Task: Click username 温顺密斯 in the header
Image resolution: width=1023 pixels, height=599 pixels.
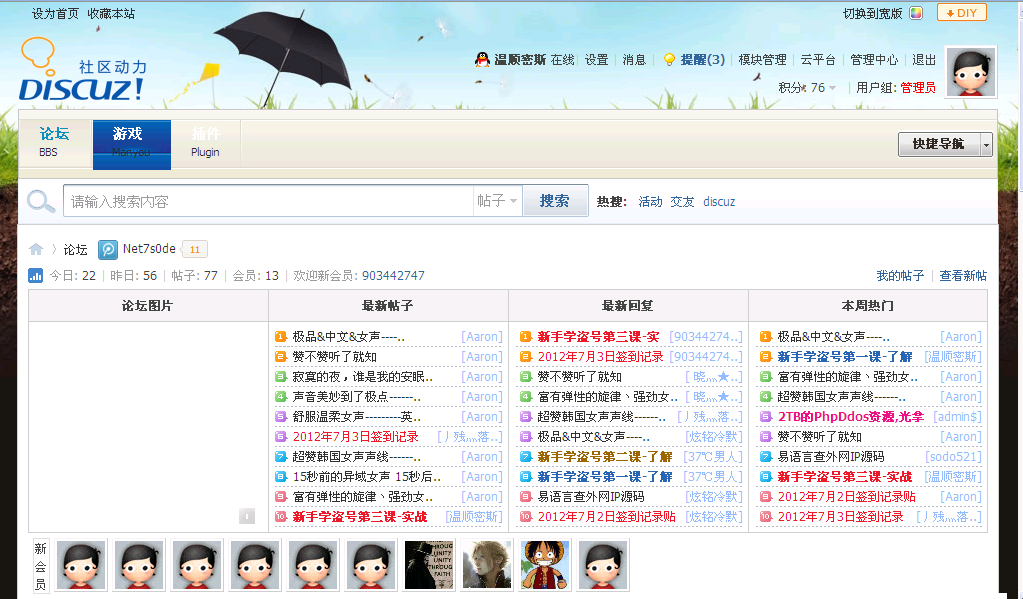Action: (x=520, y=59)
